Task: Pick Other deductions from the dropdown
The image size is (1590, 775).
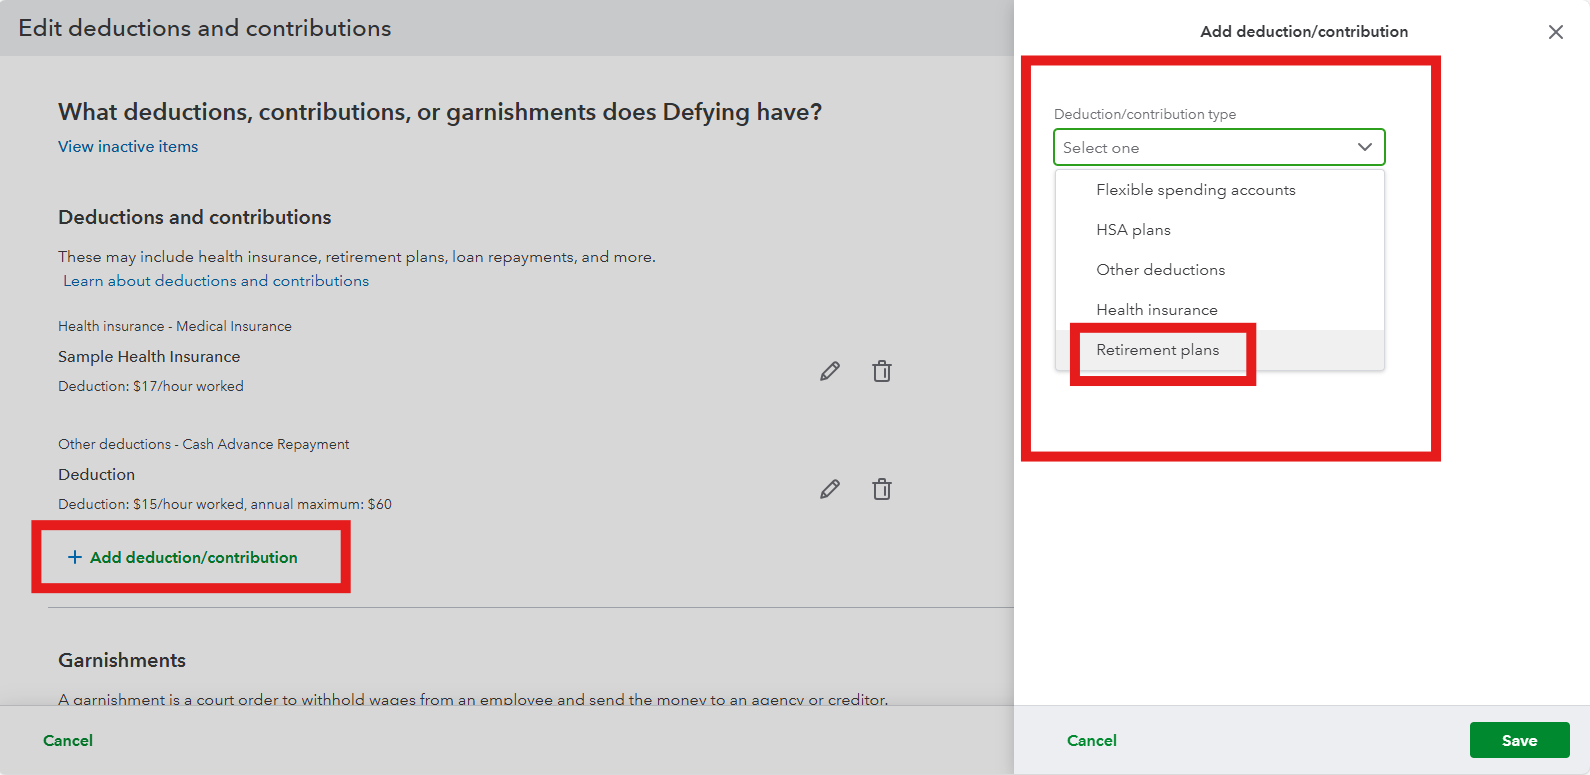Action: coord(1160,270)
